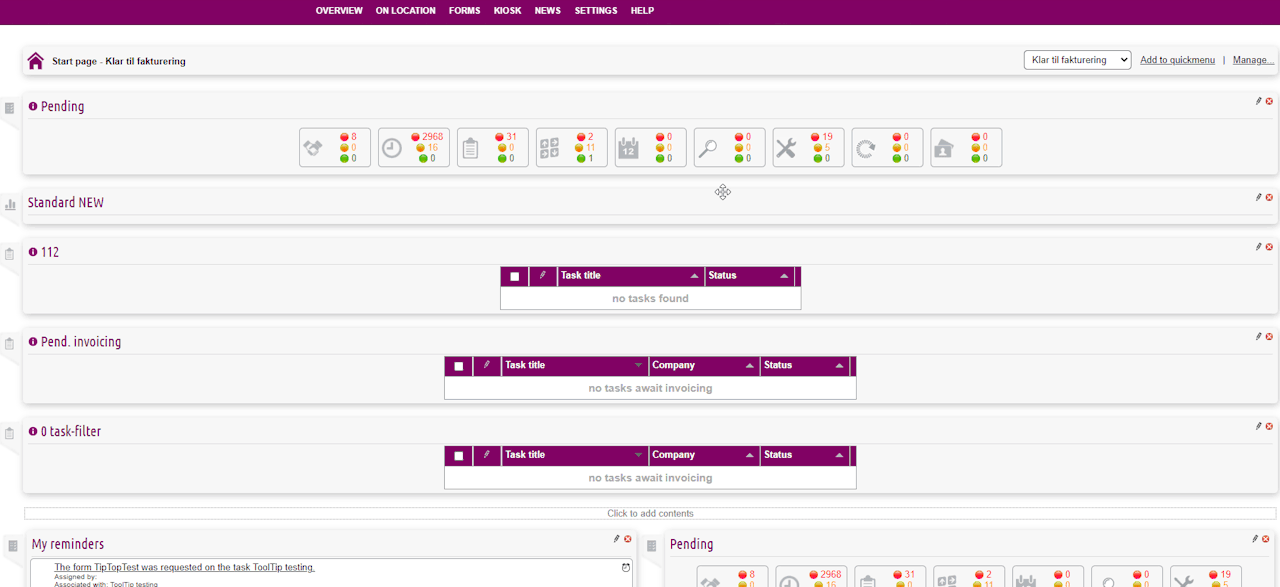Screen dimensions: 1280x587
Task: Open the ON LOCATION menu
Action: [405, 11]
